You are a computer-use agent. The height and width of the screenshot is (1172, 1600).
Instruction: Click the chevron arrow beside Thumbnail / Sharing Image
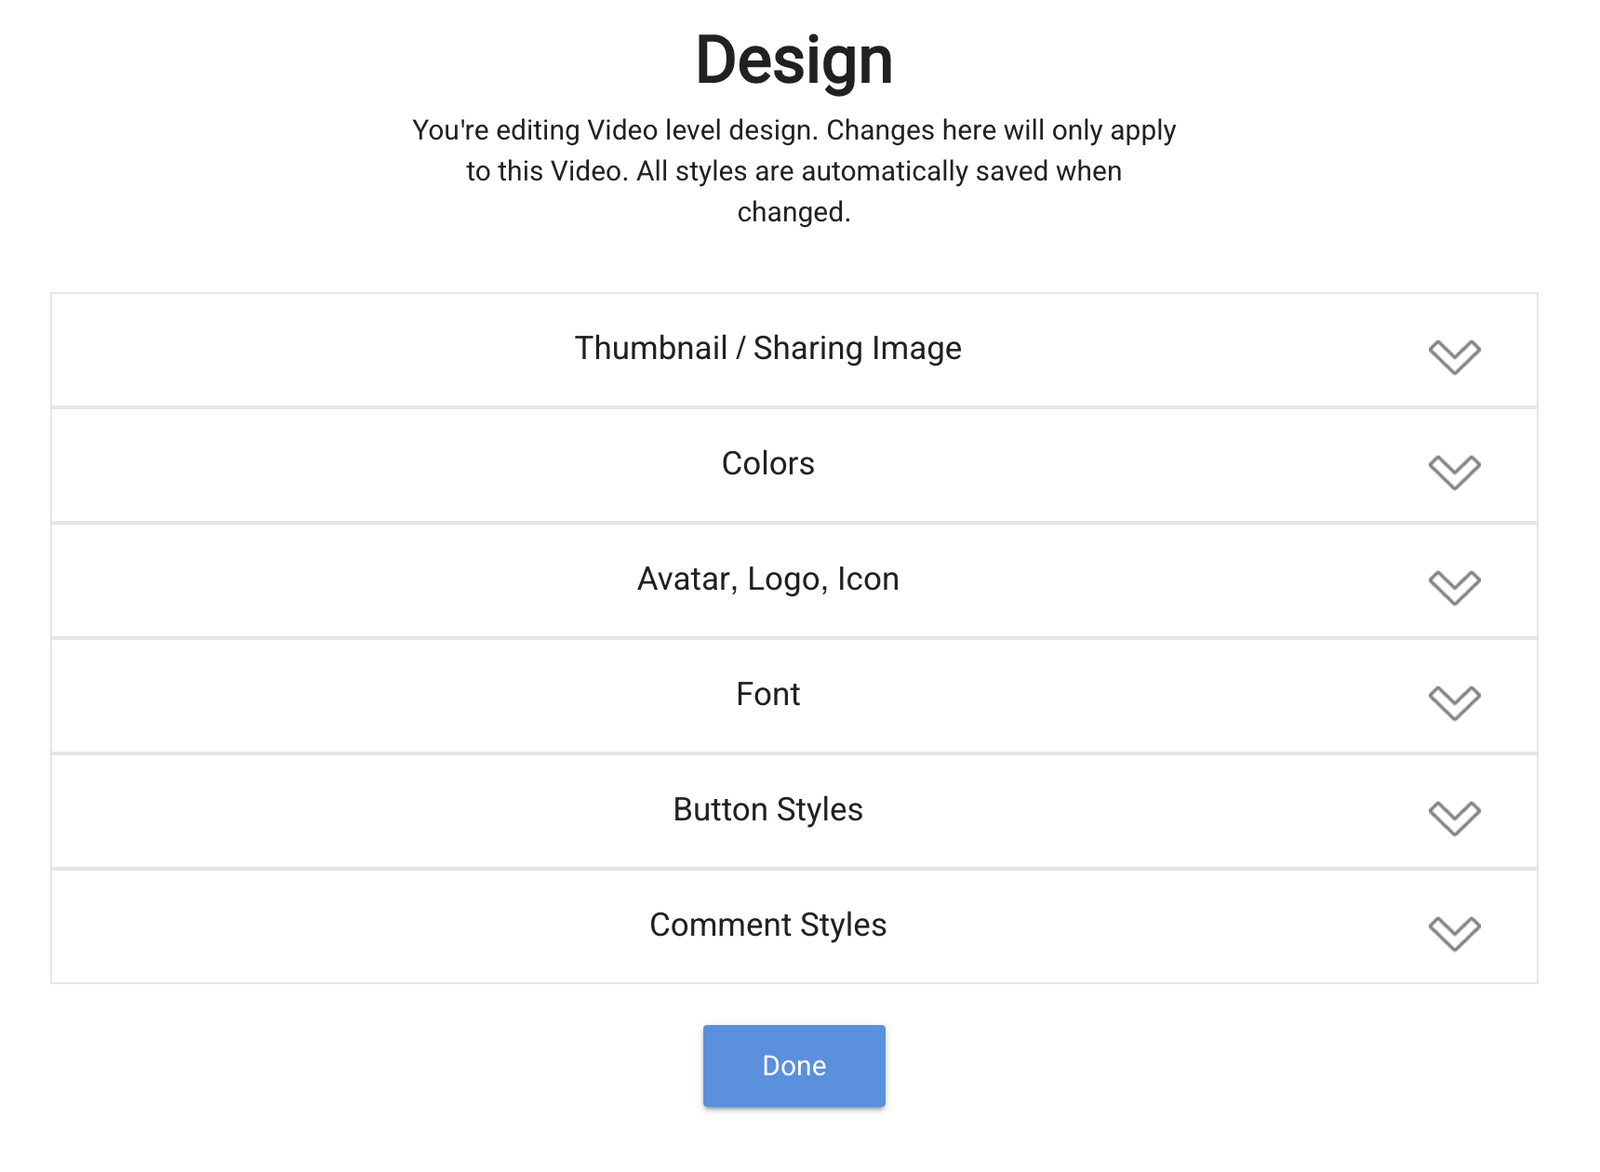pos(1454,355)
